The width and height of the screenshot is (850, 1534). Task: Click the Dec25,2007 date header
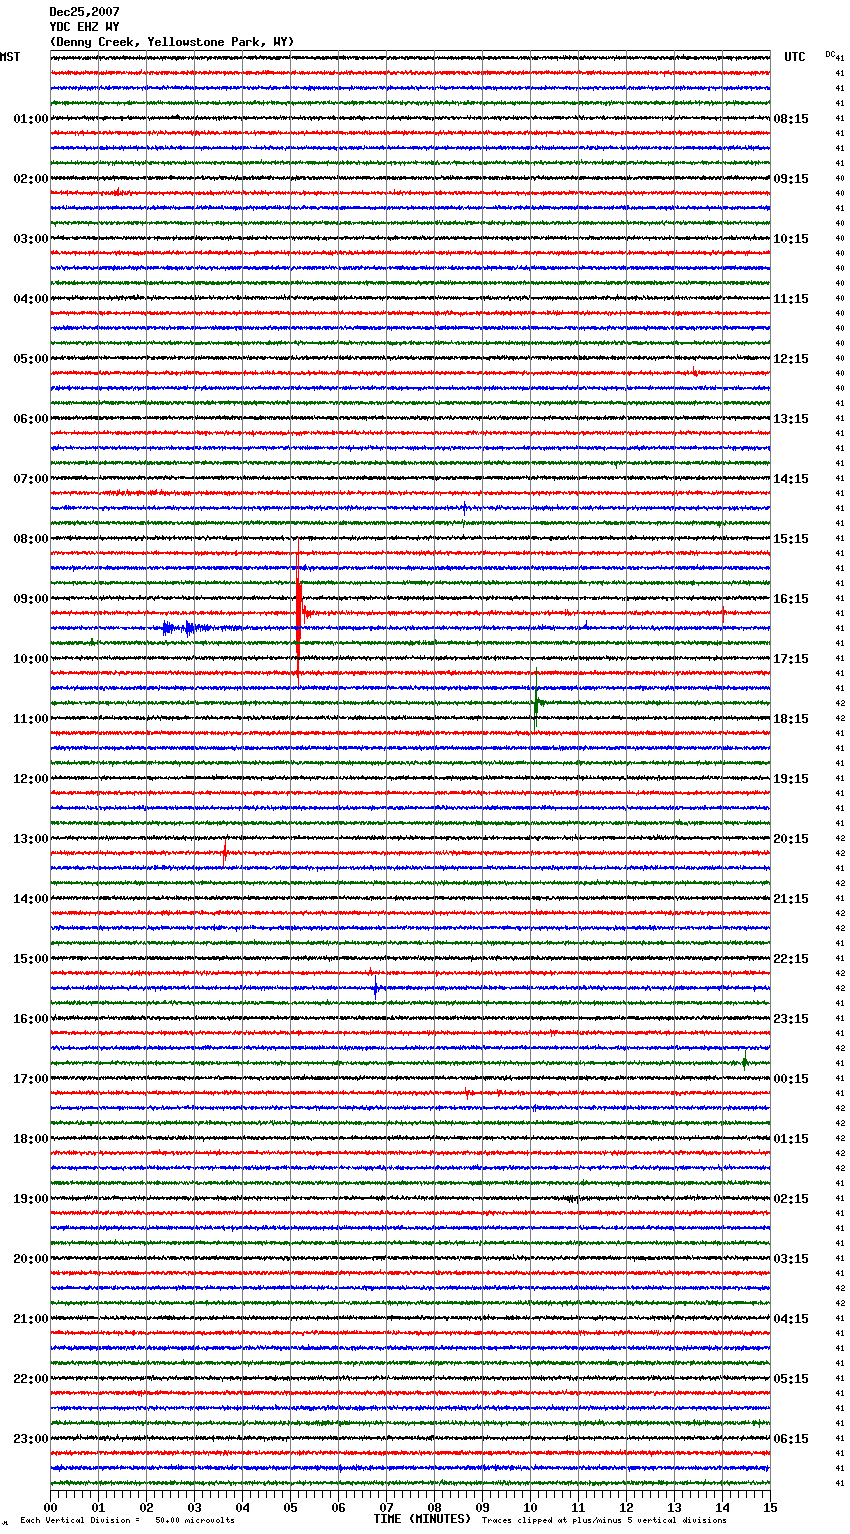(x=84, y=12)
